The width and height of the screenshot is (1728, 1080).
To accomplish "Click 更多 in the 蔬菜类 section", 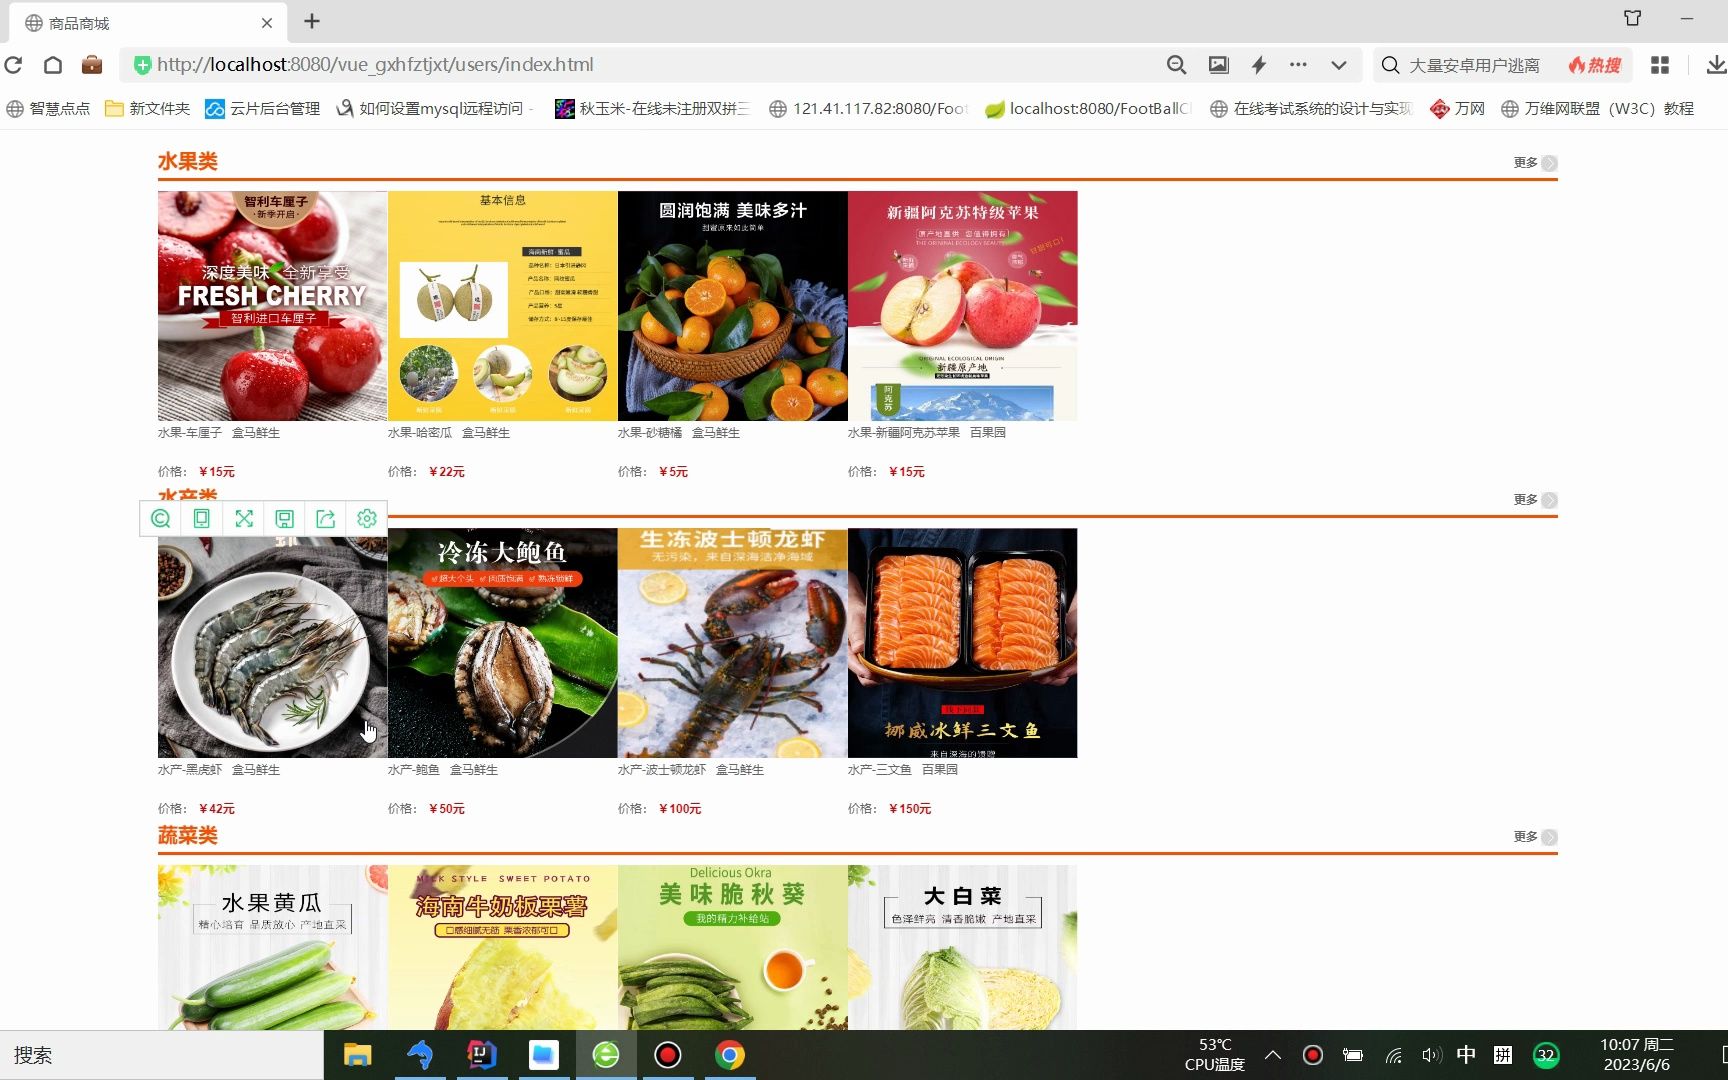I will [x=1535, y=837].
